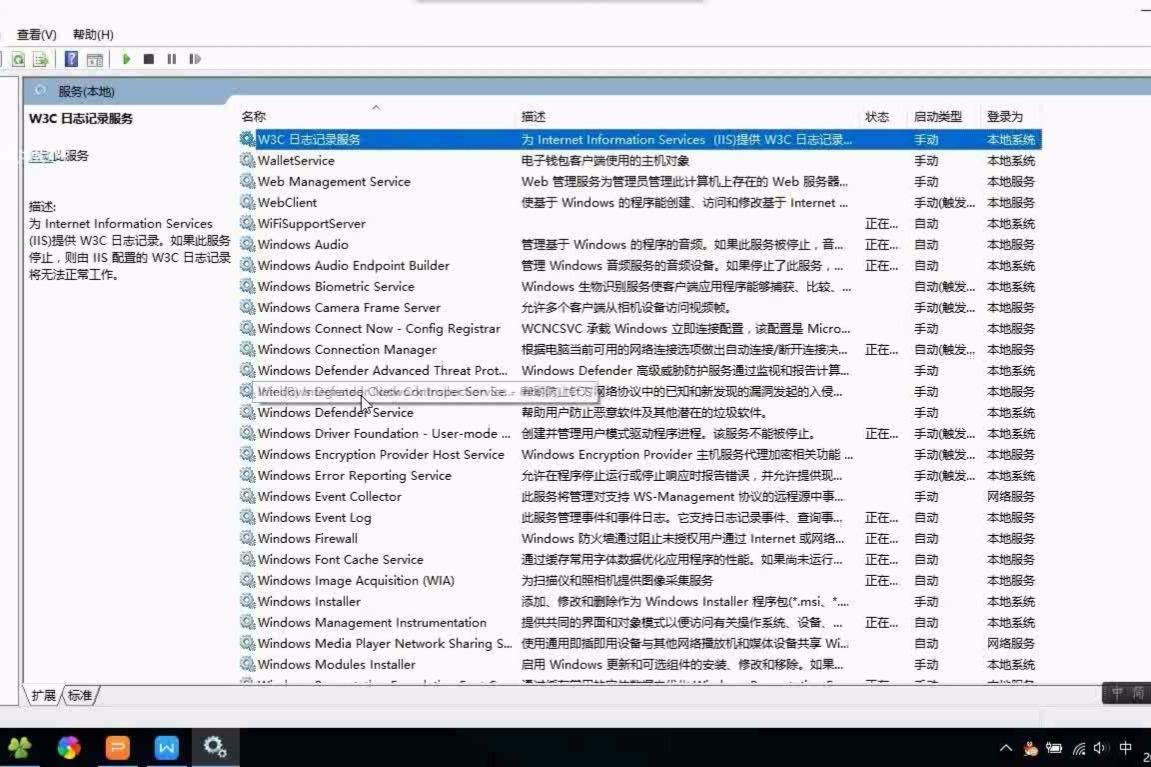The image size is (1151, 767).
Task: Click the blue Help toolbar icon
Action: [71, 59]
